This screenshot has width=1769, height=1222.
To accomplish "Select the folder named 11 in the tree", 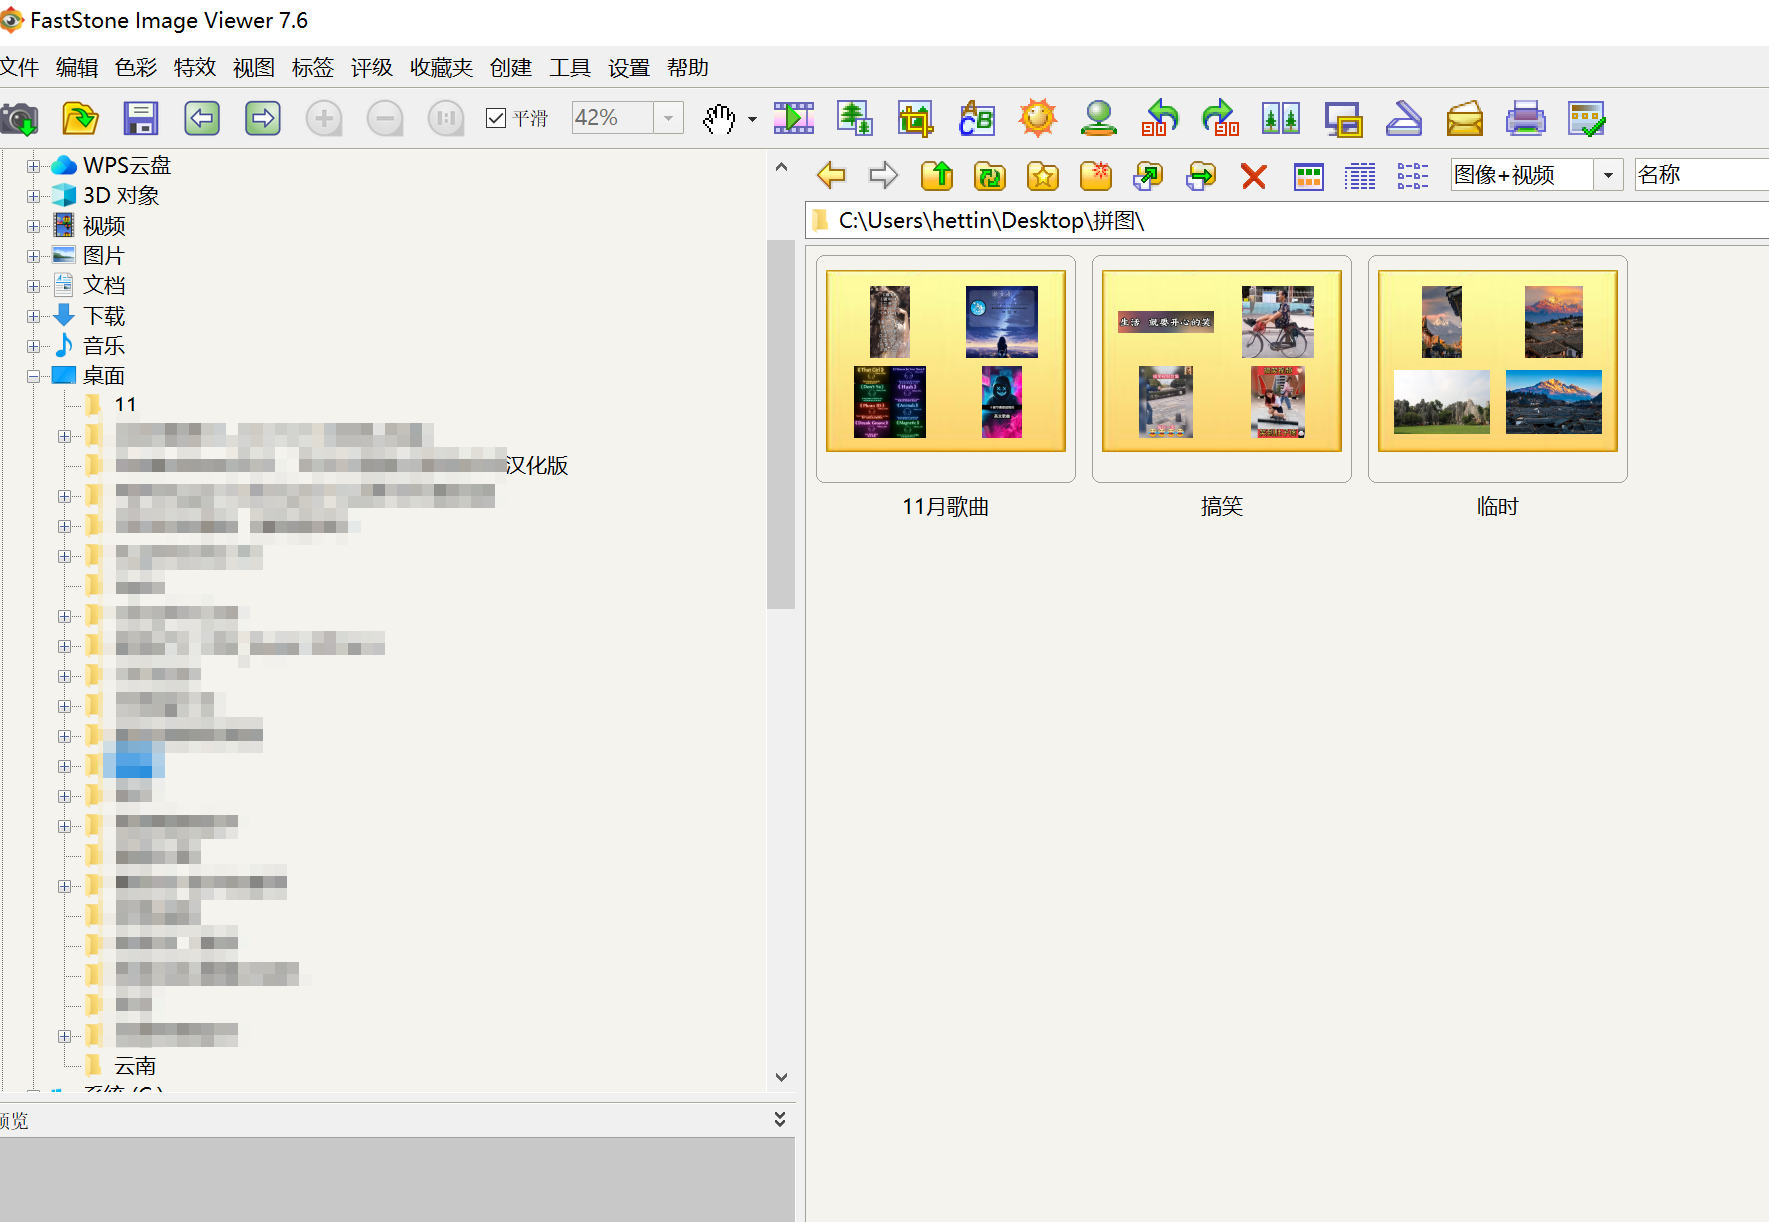I will 125,405.
